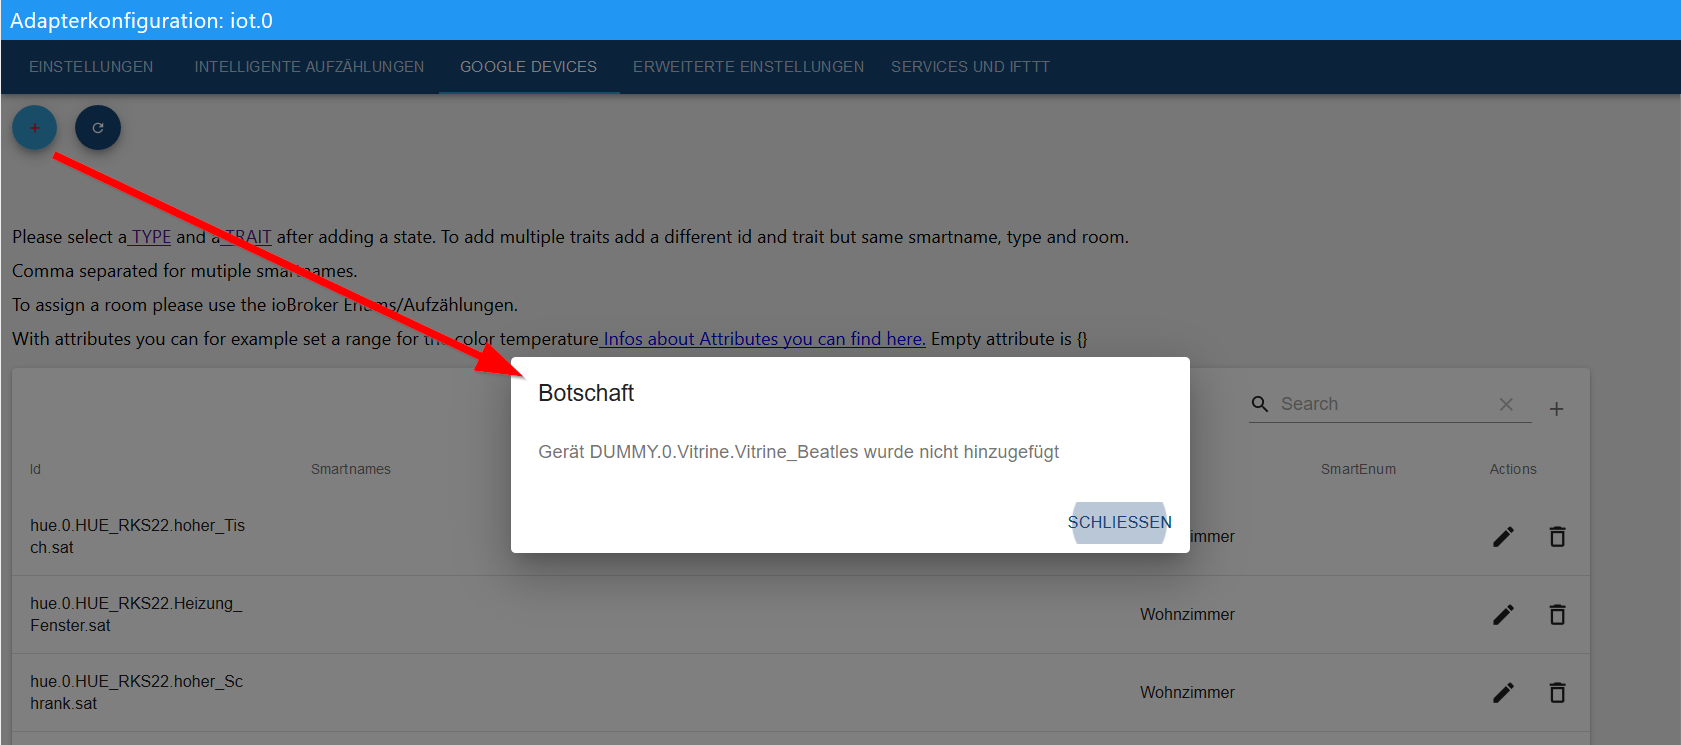Image resolution: width=1681 pixels, height=745 pixels.
Task: Open Infos about Attributes link
Action: coord(763,339)
